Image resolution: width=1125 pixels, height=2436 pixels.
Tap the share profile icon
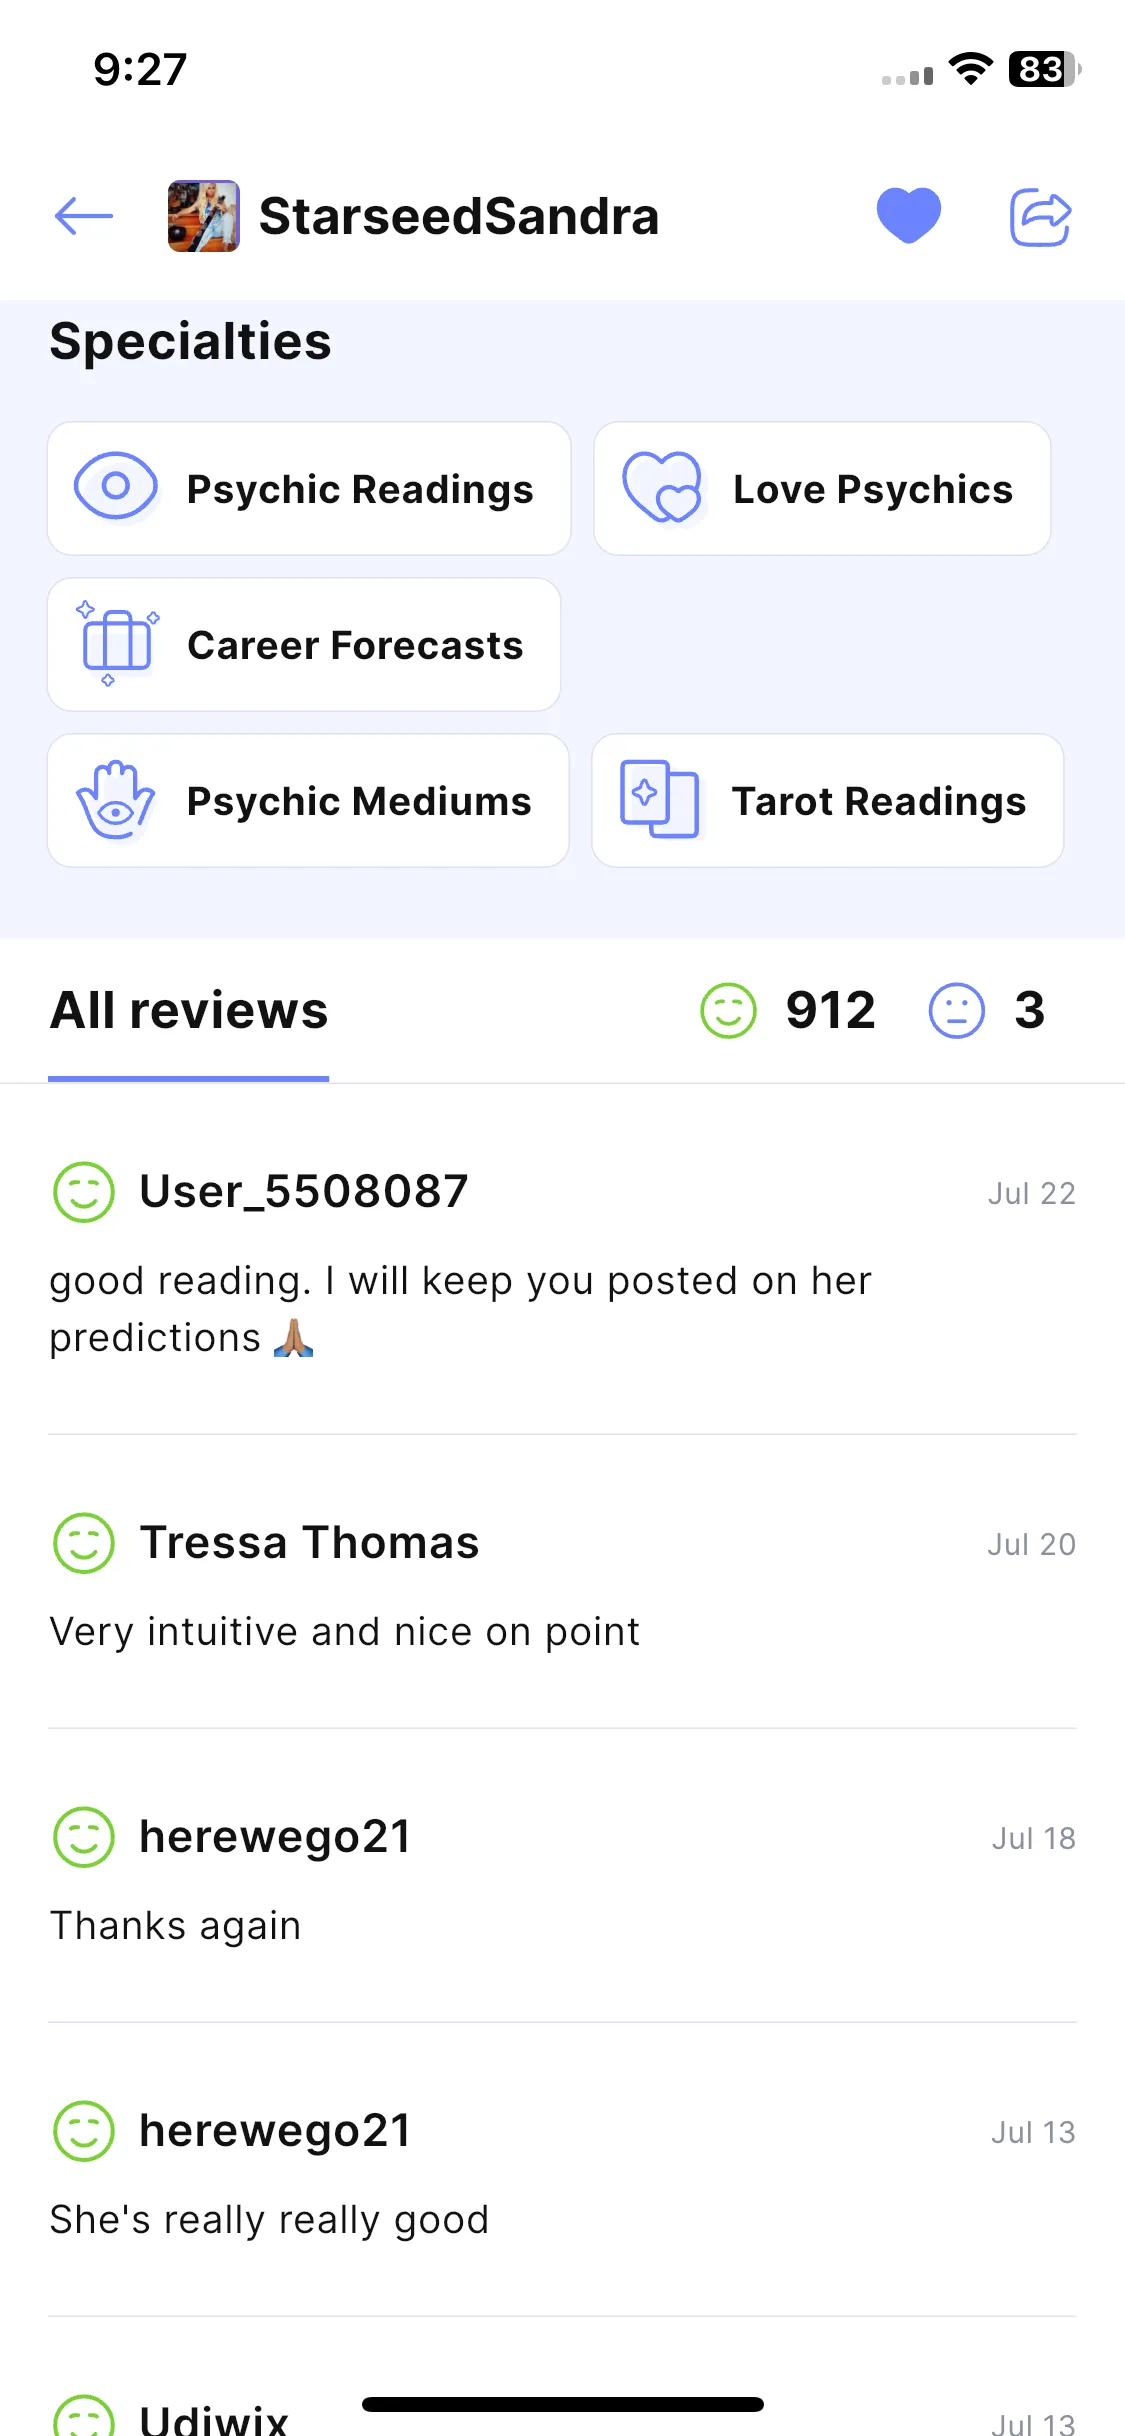[x=1040, y=216]
